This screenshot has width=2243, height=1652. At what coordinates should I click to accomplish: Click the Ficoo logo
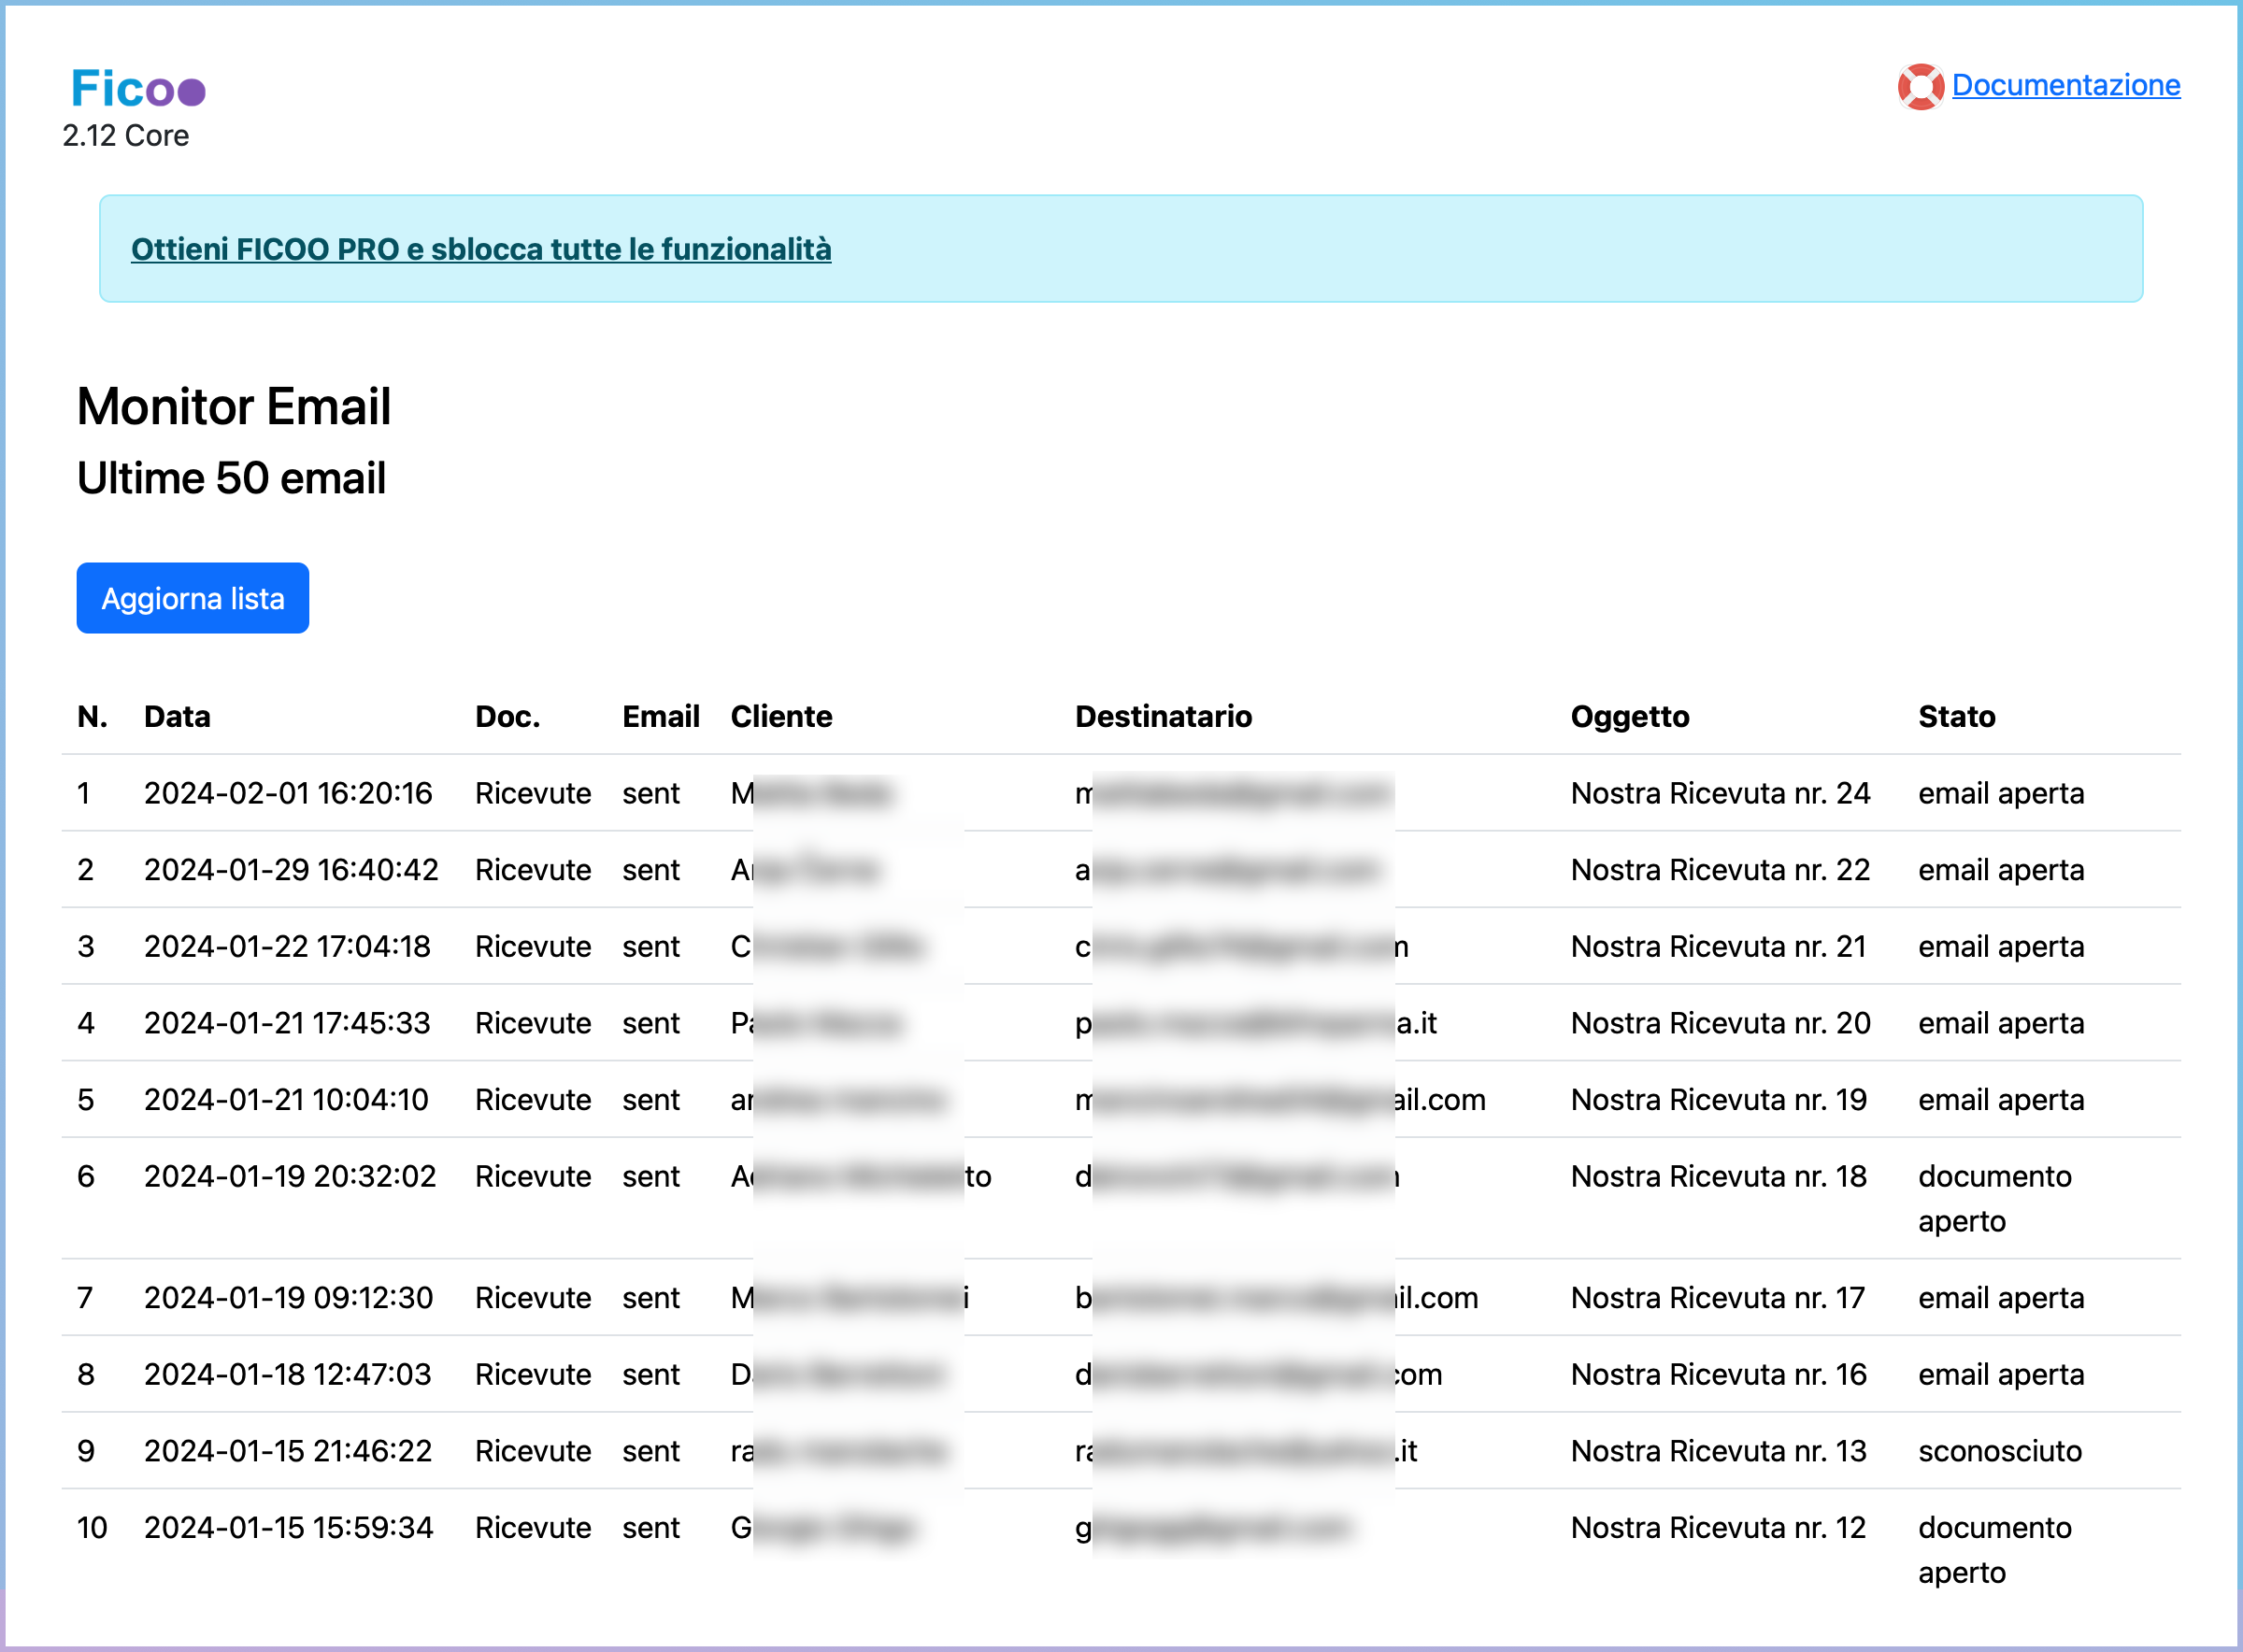tap(137, 89)
